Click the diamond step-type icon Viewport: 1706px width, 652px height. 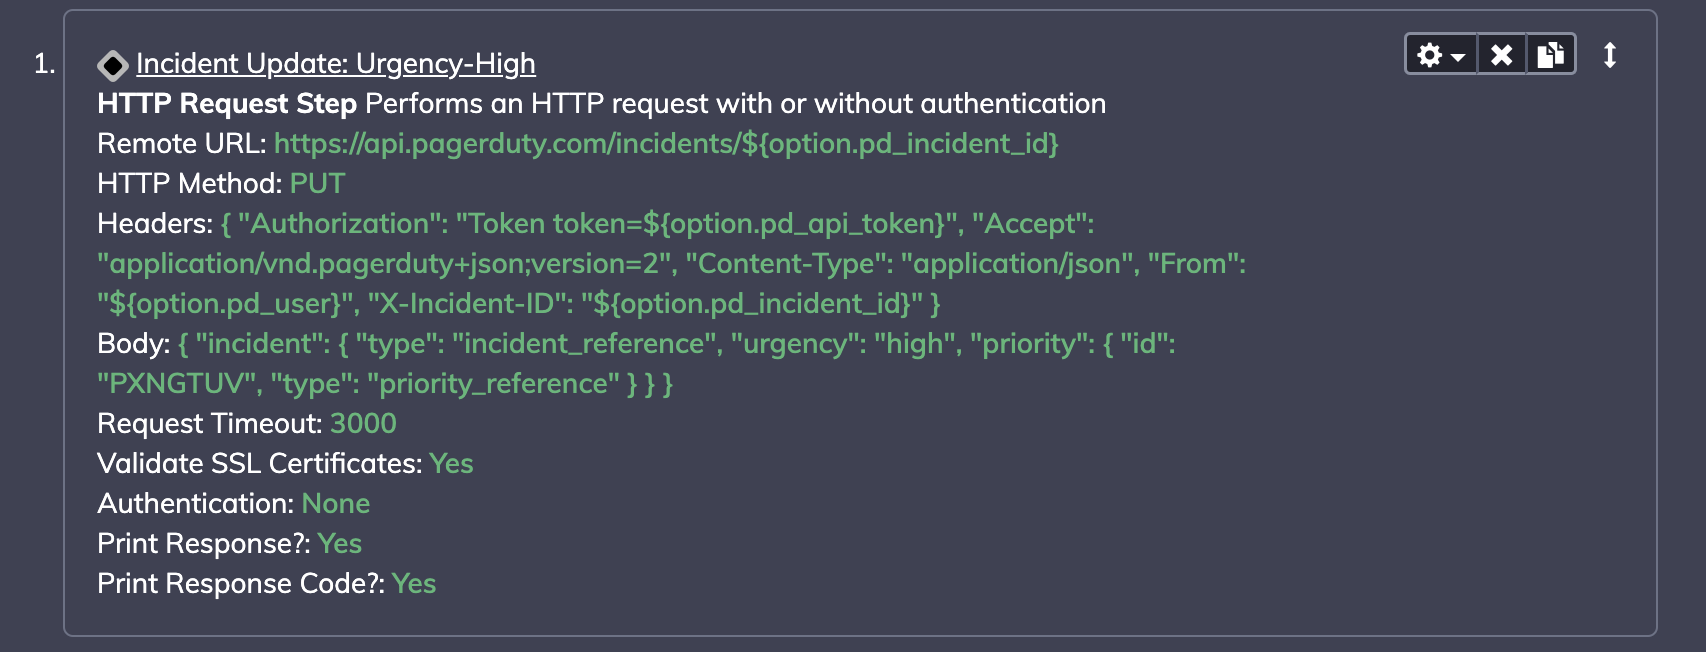pos(113,66)
